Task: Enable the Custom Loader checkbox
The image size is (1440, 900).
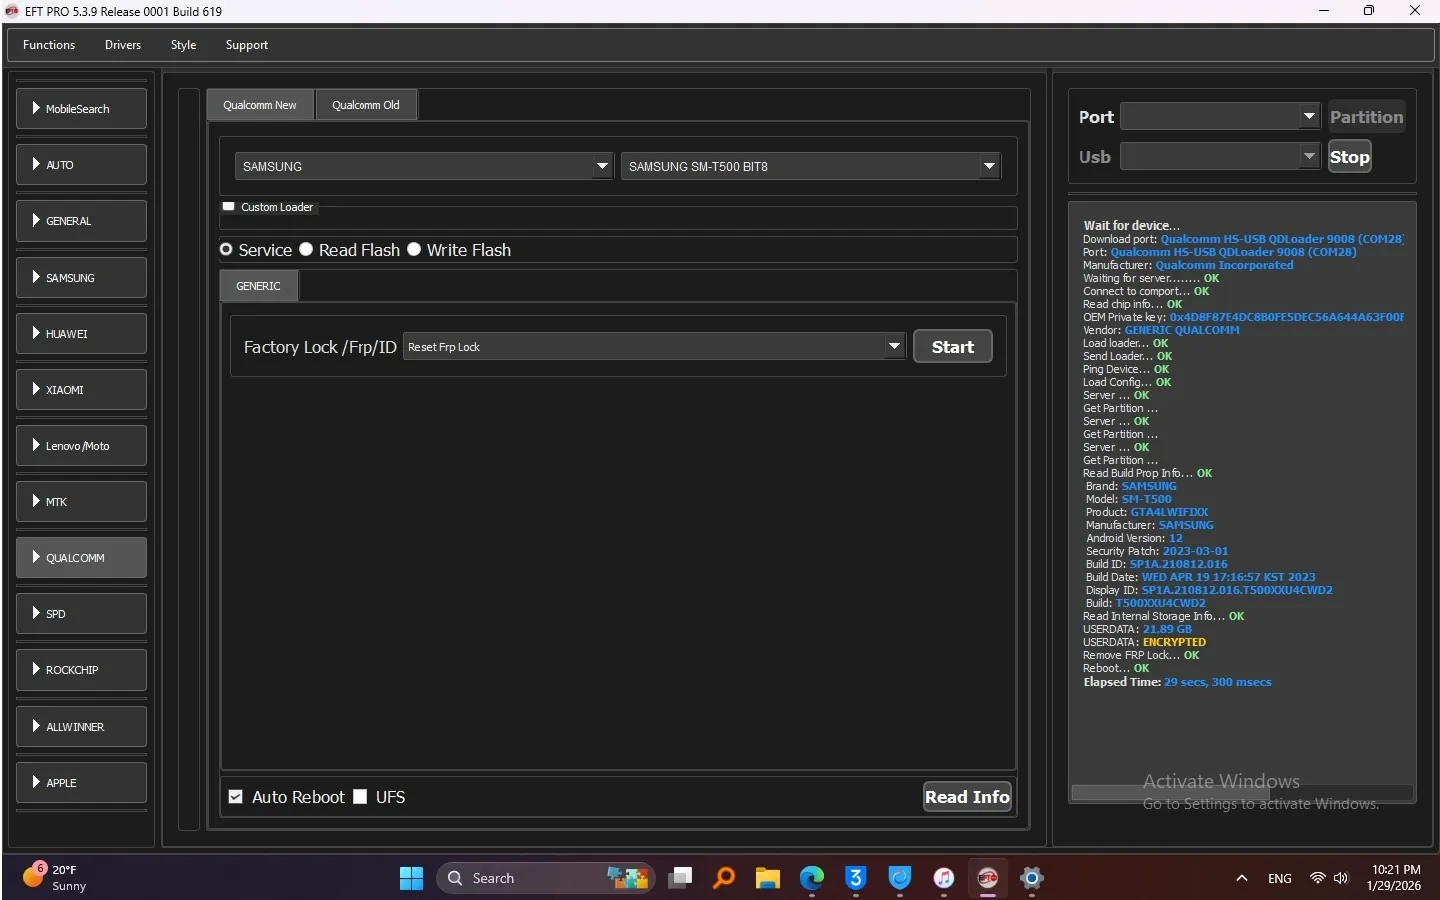Action: [x=229, y=207]
